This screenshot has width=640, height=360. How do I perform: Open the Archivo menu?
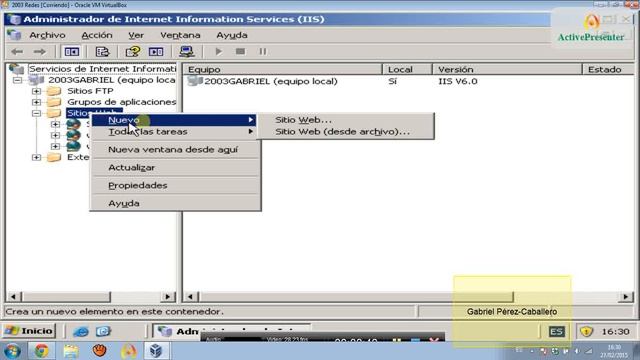click(x=47, y=35)
